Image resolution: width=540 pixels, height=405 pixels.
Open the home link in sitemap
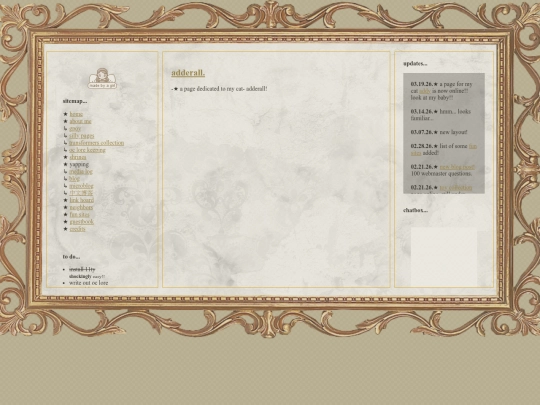pyautogui.click(x=76, y=114)
